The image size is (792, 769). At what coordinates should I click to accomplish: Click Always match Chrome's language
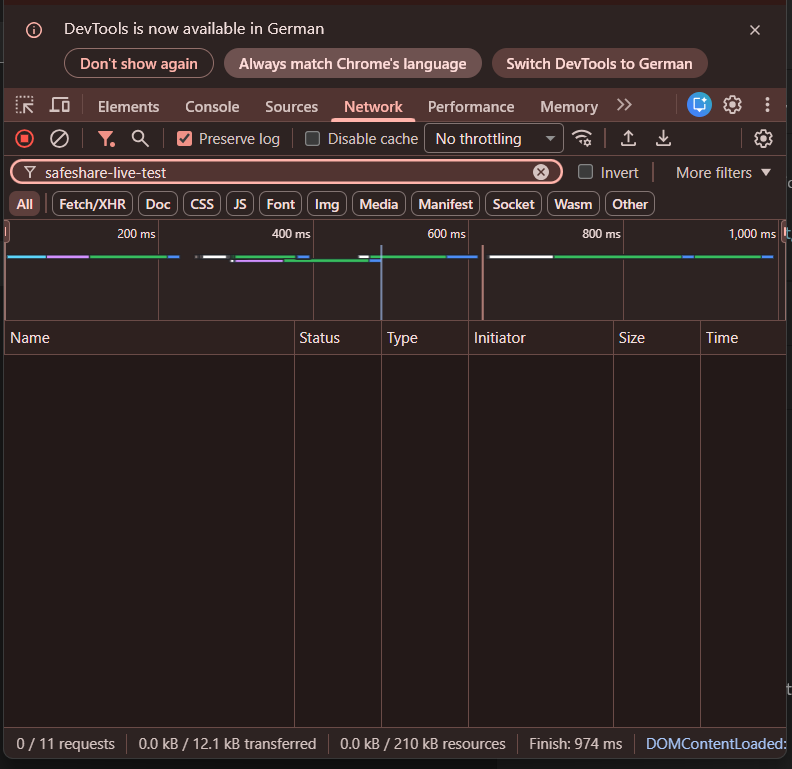[353, 64]
